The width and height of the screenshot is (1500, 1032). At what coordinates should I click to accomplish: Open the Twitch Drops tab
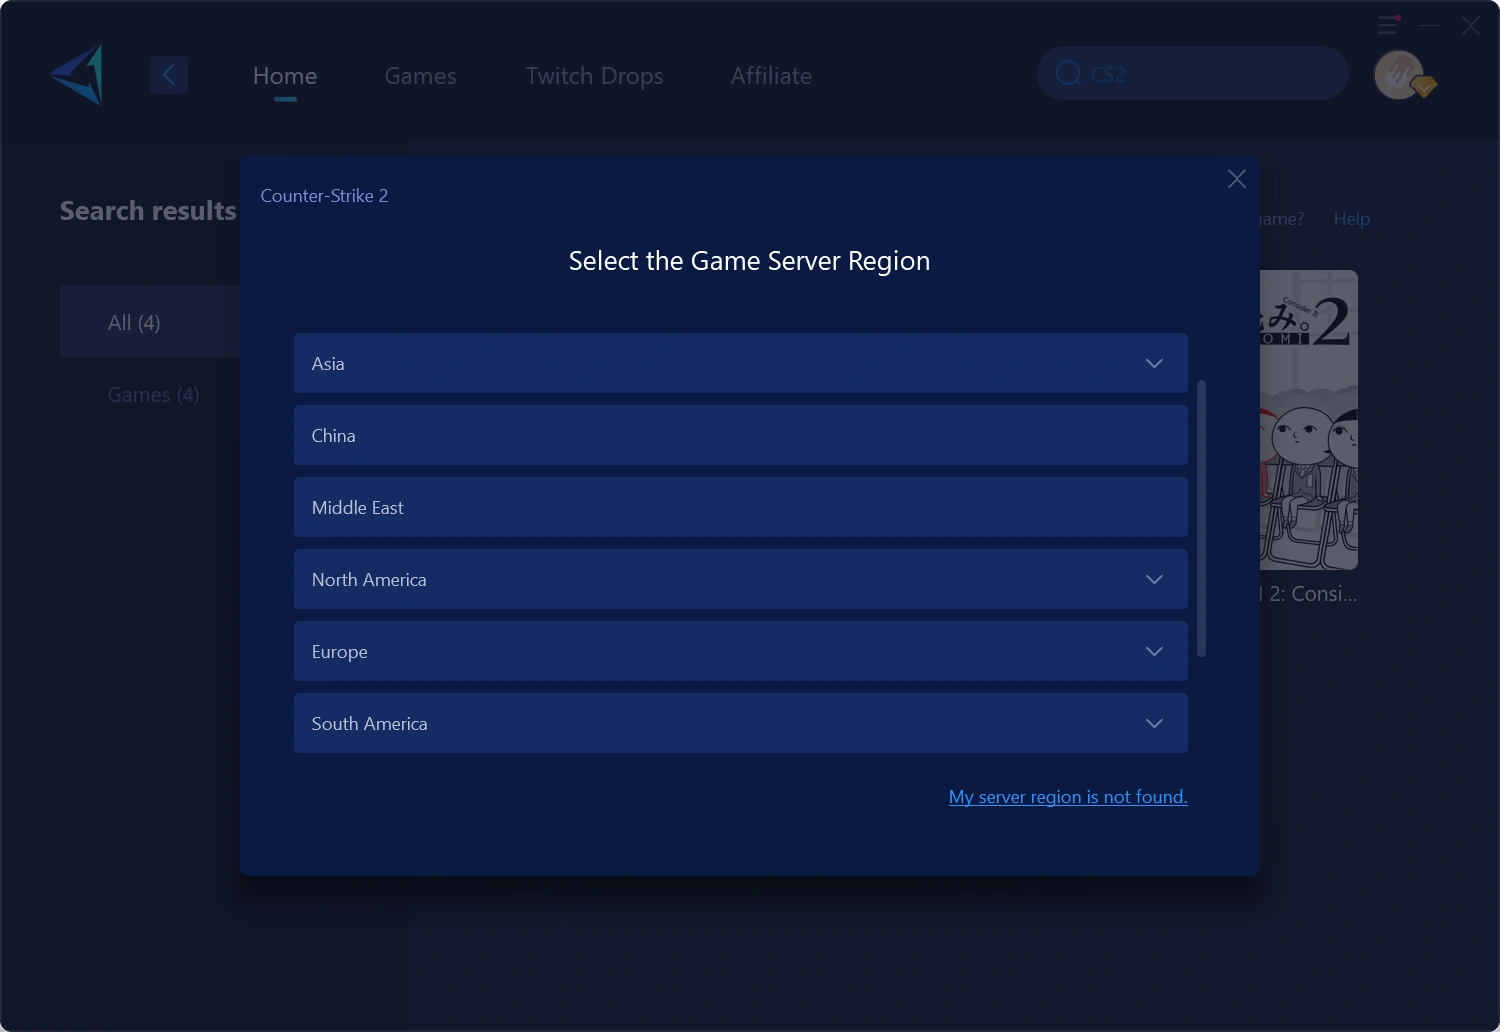tap(594, 76)
